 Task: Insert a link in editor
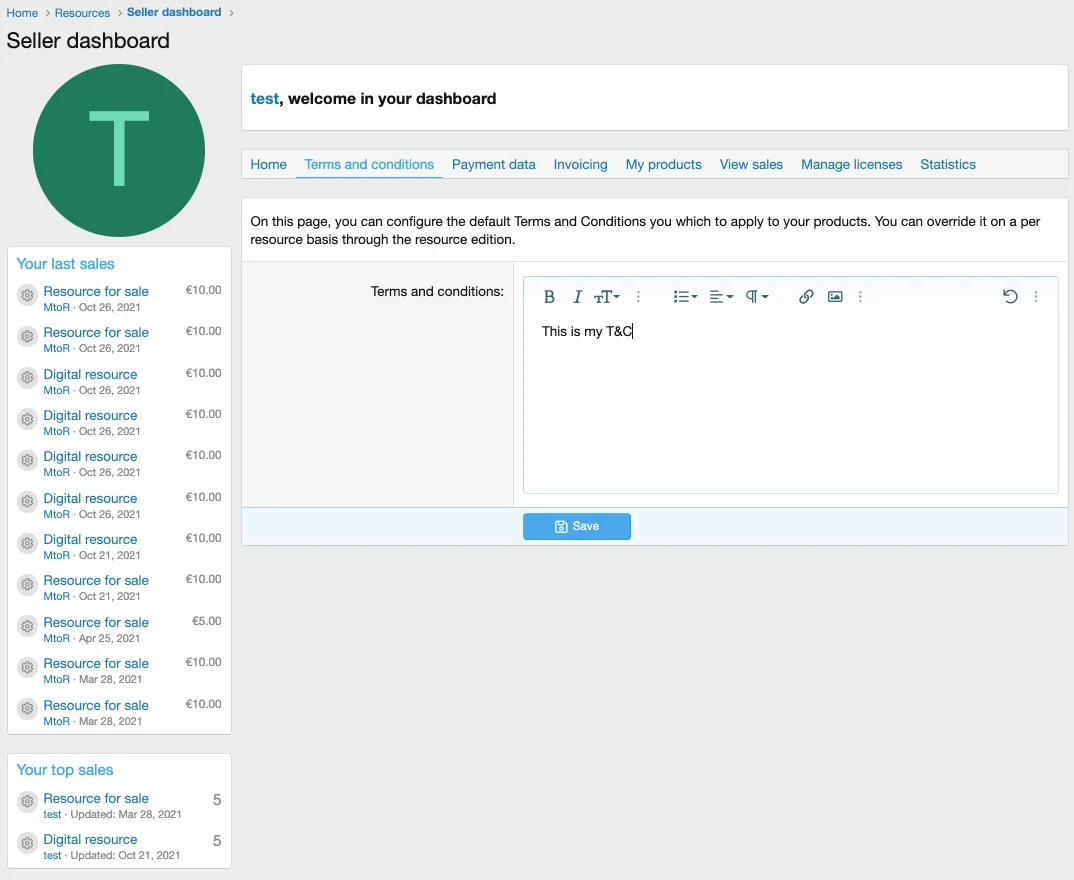tap(806, 297)
